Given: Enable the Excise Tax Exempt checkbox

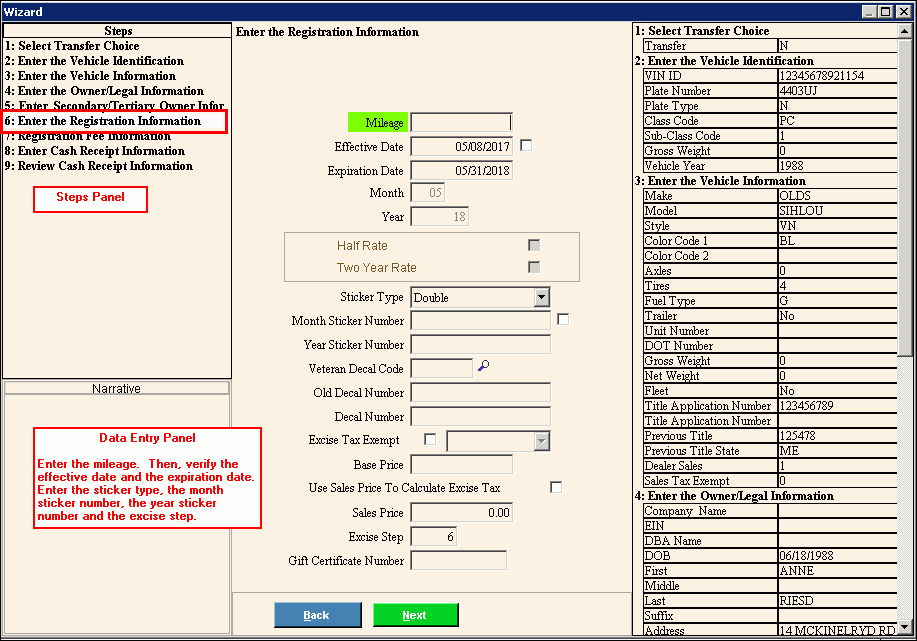Looking at the screenshot, I should tap(430, 439).
